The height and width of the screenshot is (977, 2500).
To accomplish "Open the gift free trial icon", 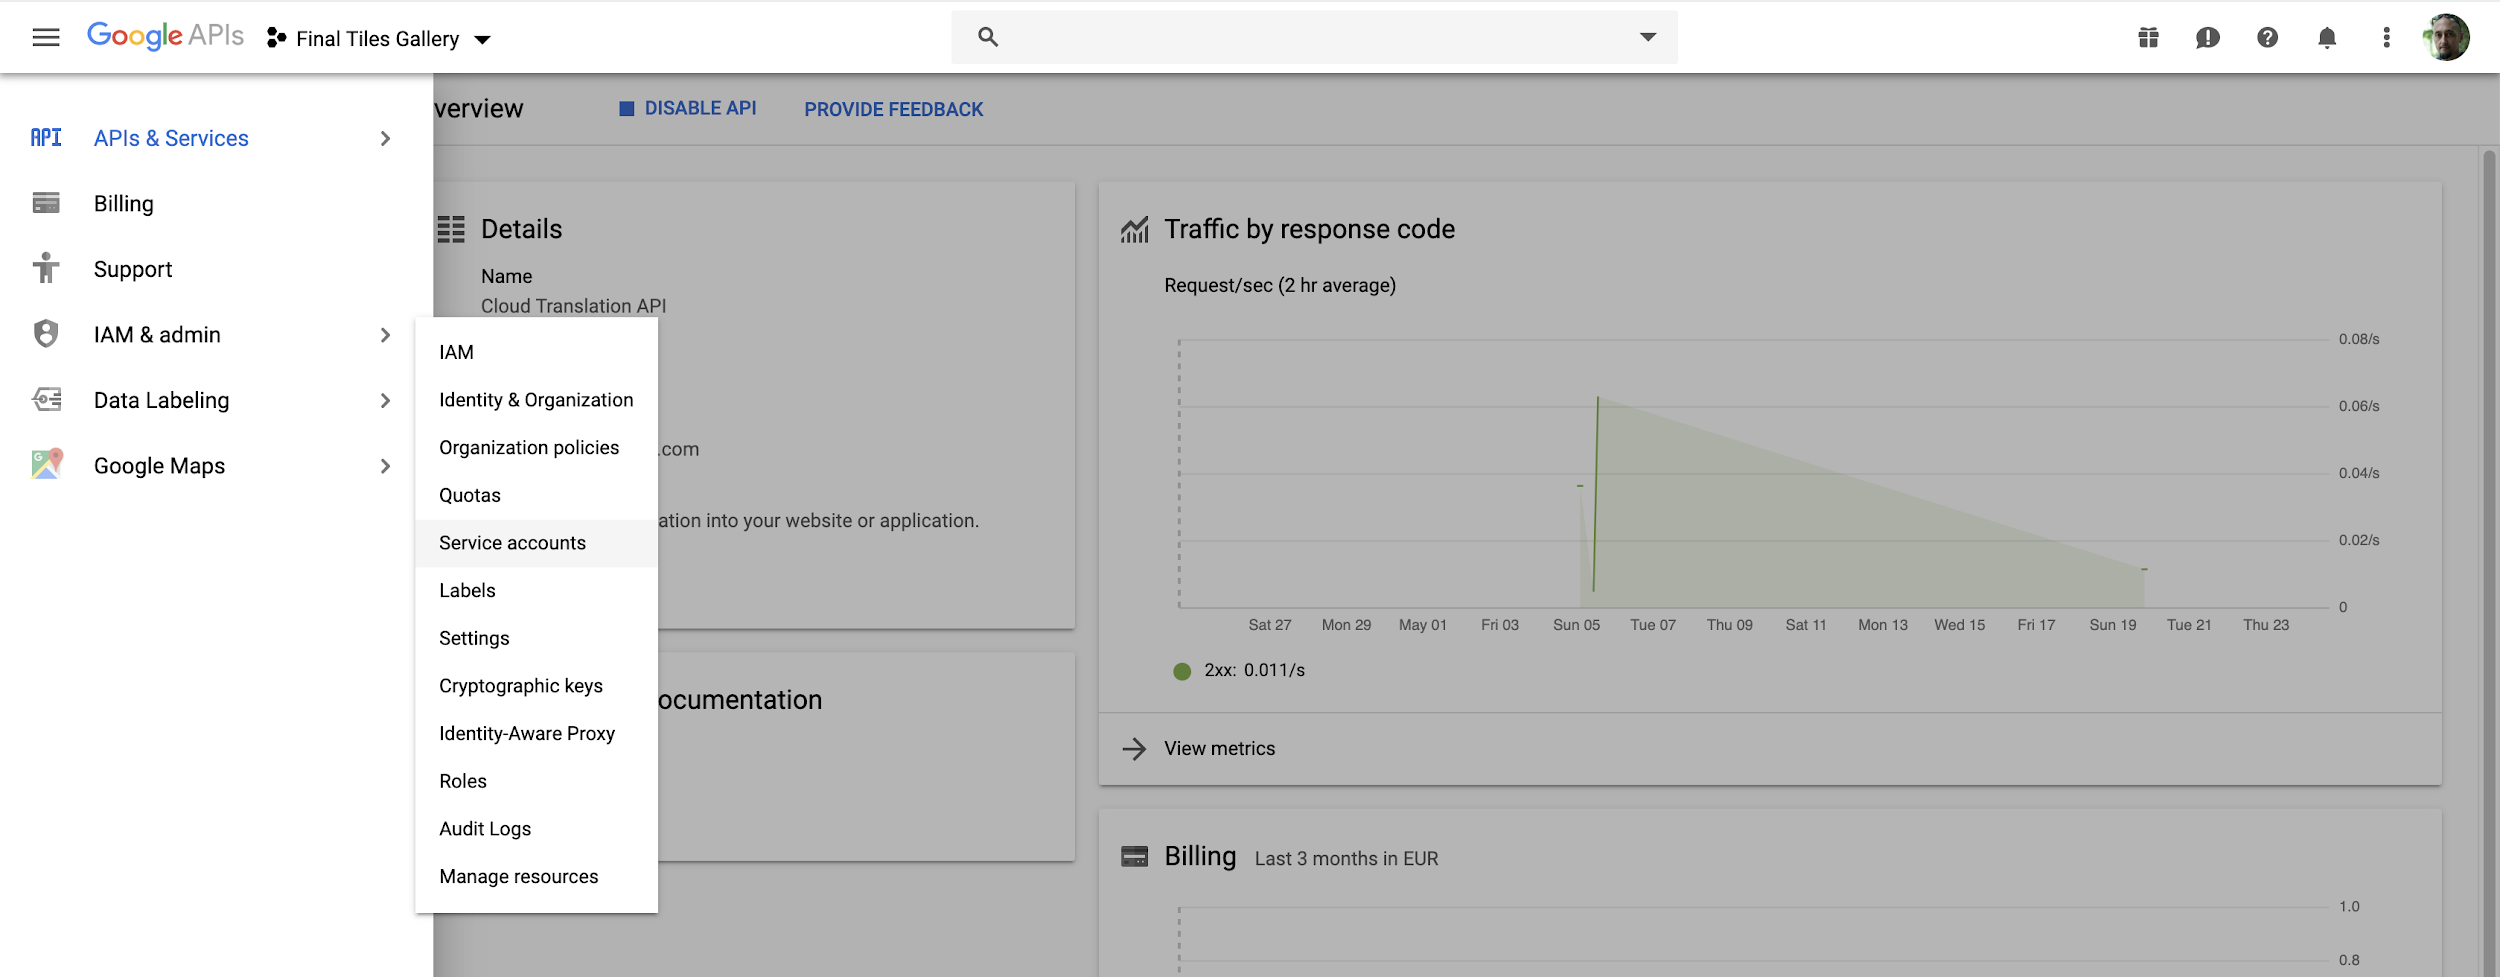I will 2148,38.
